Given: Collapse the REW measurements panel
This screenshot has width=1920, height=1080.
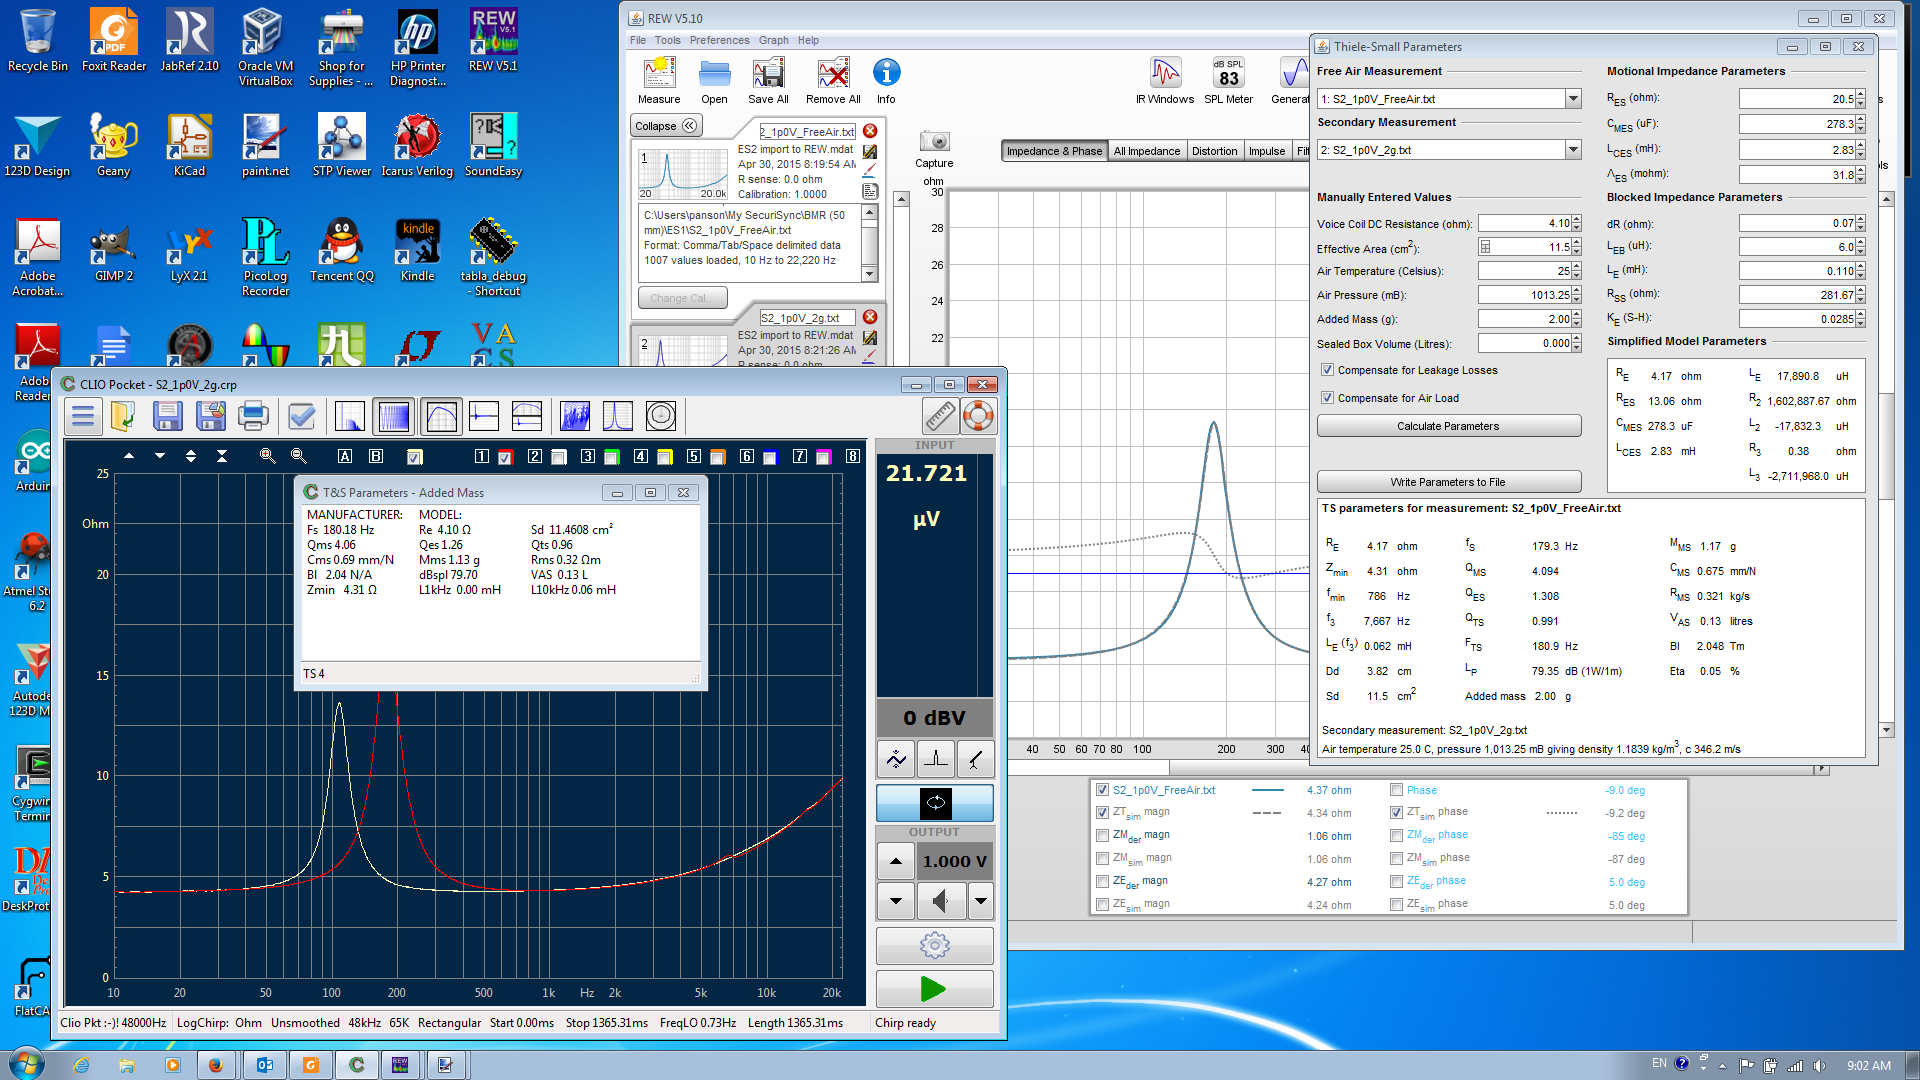Looking at the screenshot, I should pos(666,126).
